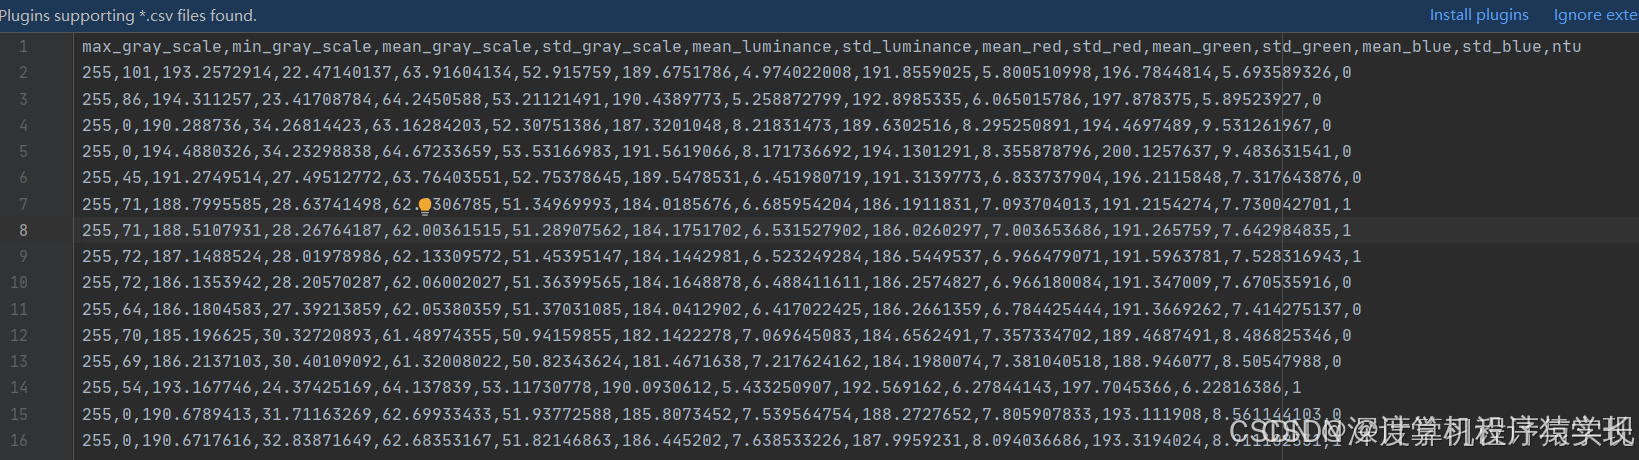Click value 186.1353942 on line 10

click(x=207, y=282)
